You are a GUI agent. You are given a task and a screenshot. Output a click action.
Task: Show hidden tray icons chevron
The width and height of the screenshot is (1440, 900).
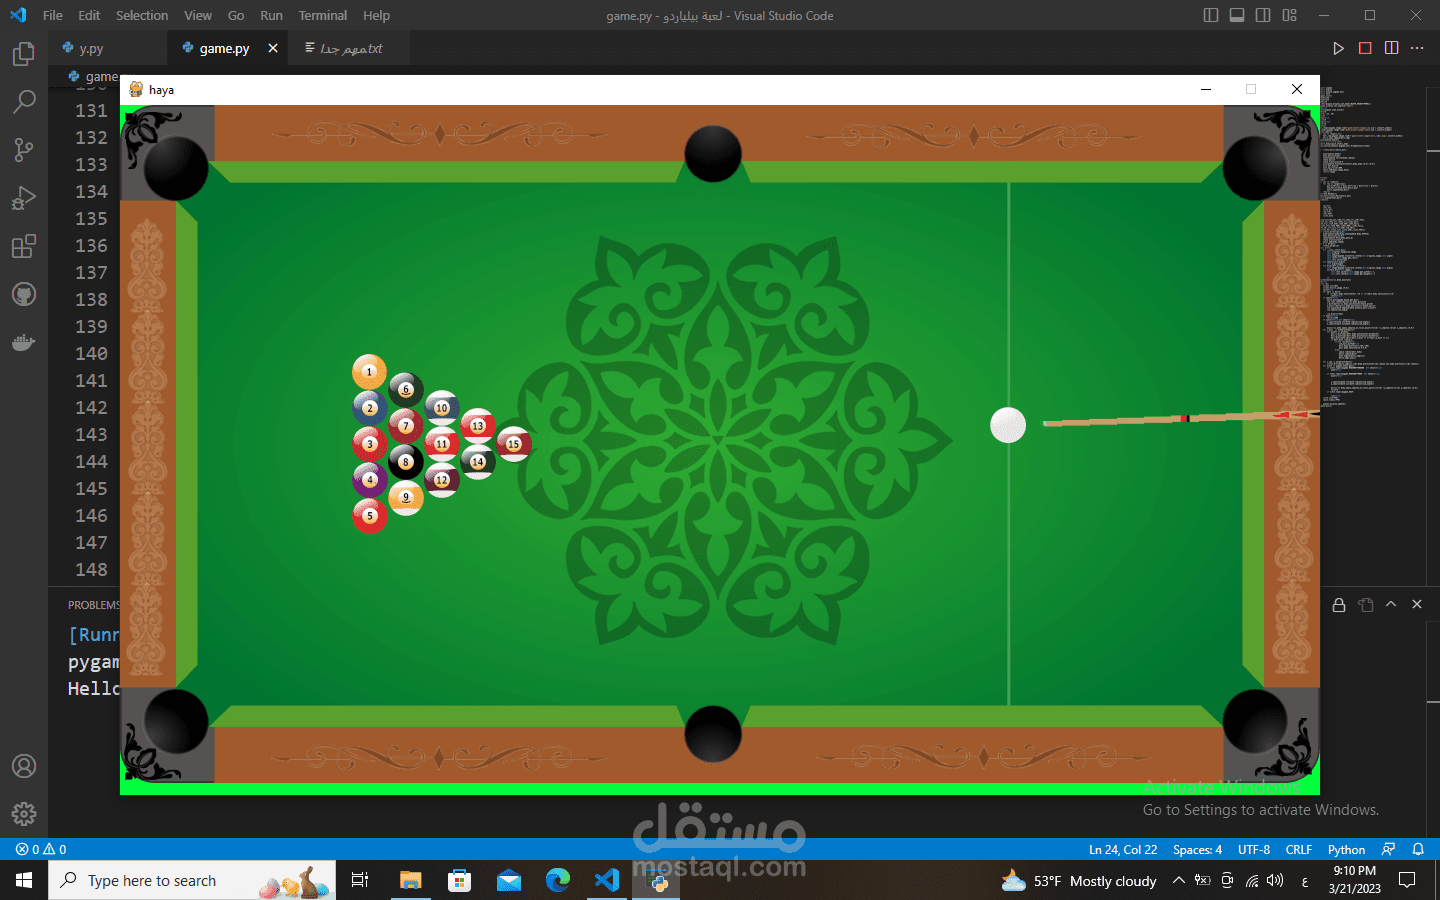pos(1178,880)
